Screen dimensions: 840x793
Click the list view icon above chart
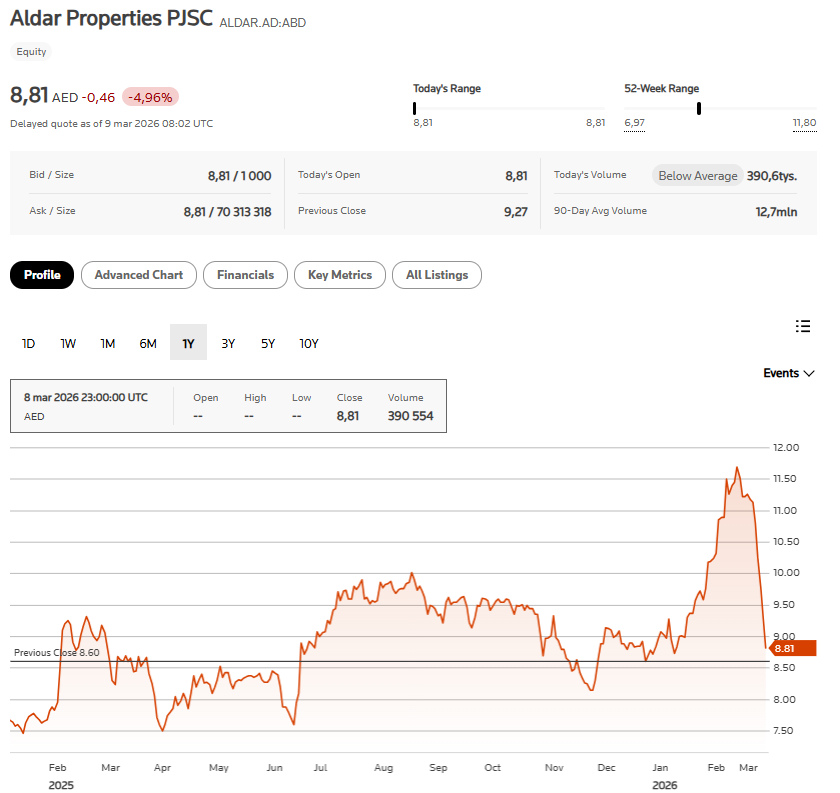coord(802,325)
